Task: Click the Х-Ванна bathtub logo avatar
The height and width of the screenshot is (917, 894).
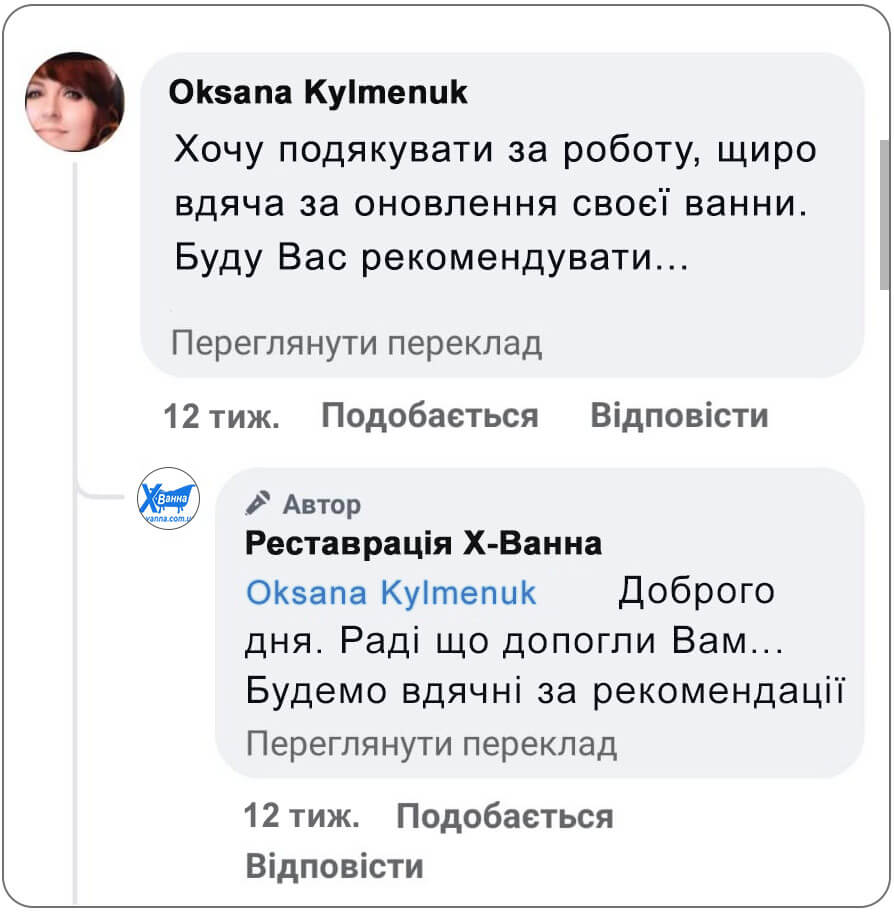Action: 166,498
